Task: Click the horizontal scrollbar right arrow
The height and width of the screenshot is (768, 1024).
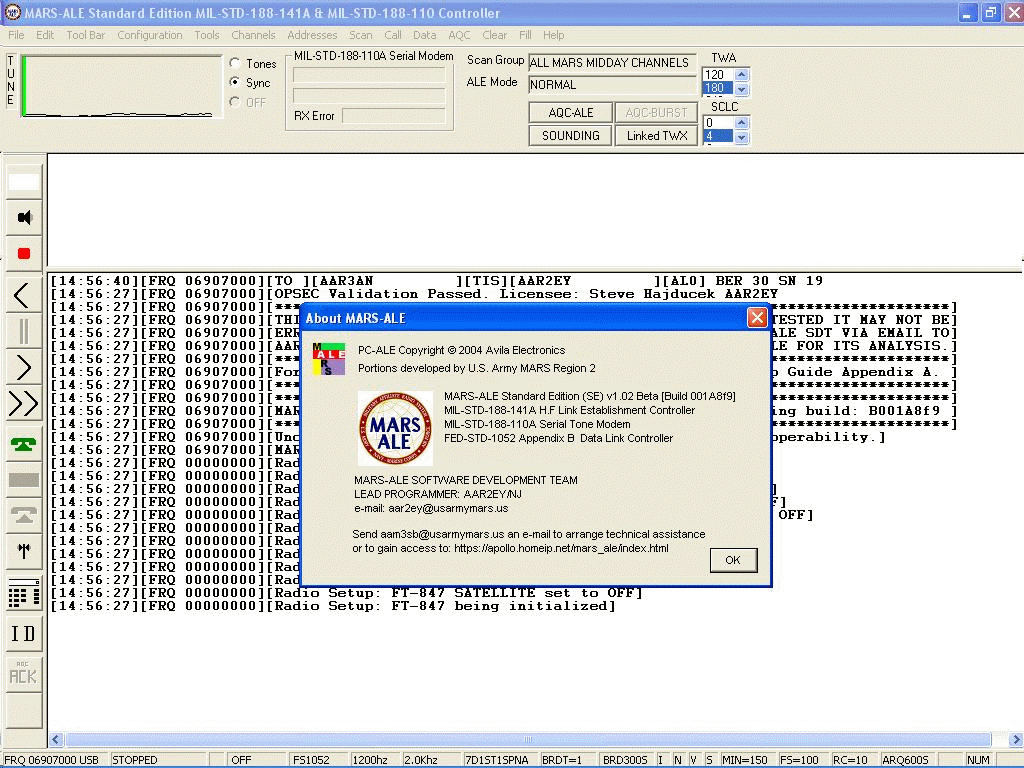Action: [1016, 739]
